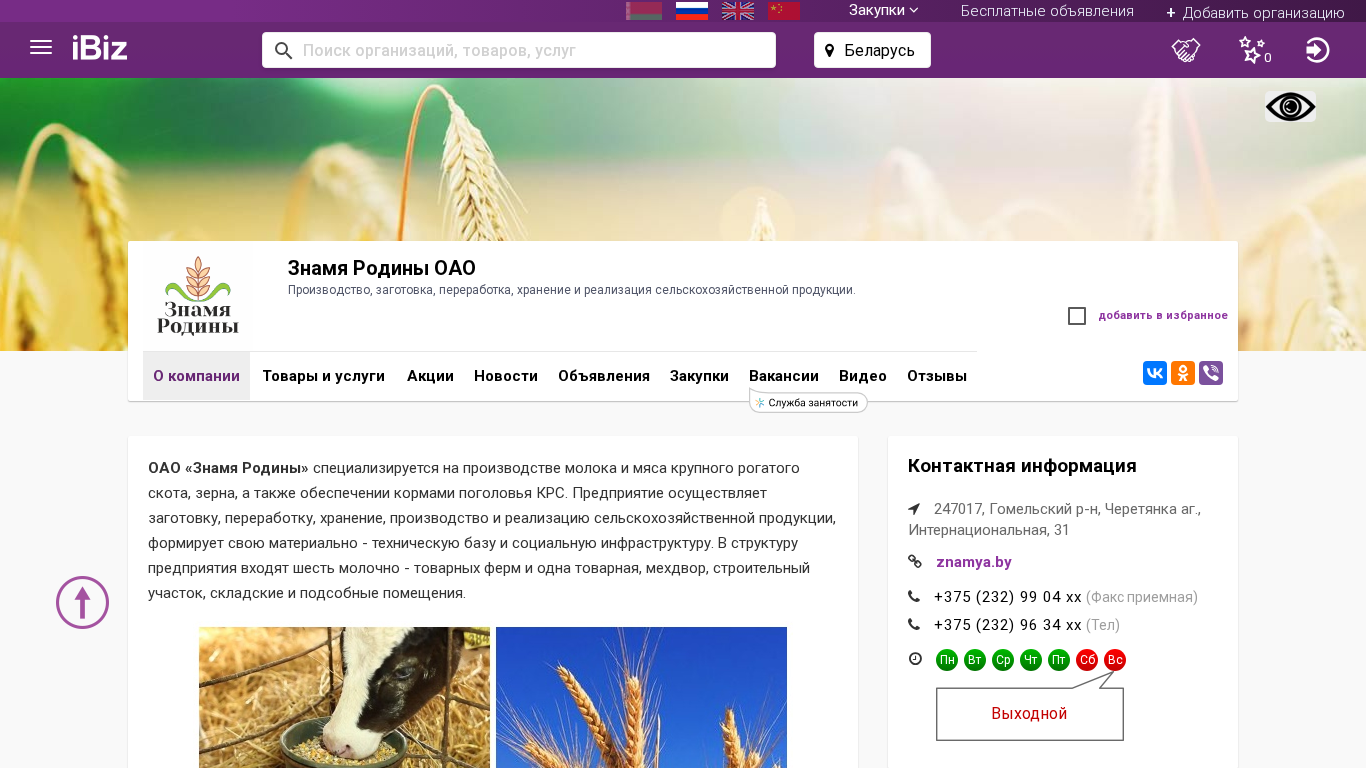Select Tuesday (Вт) schedule circle
The width and height of the screenshot is (1366, 768).
pyautogui.click(x=975, y=660)
